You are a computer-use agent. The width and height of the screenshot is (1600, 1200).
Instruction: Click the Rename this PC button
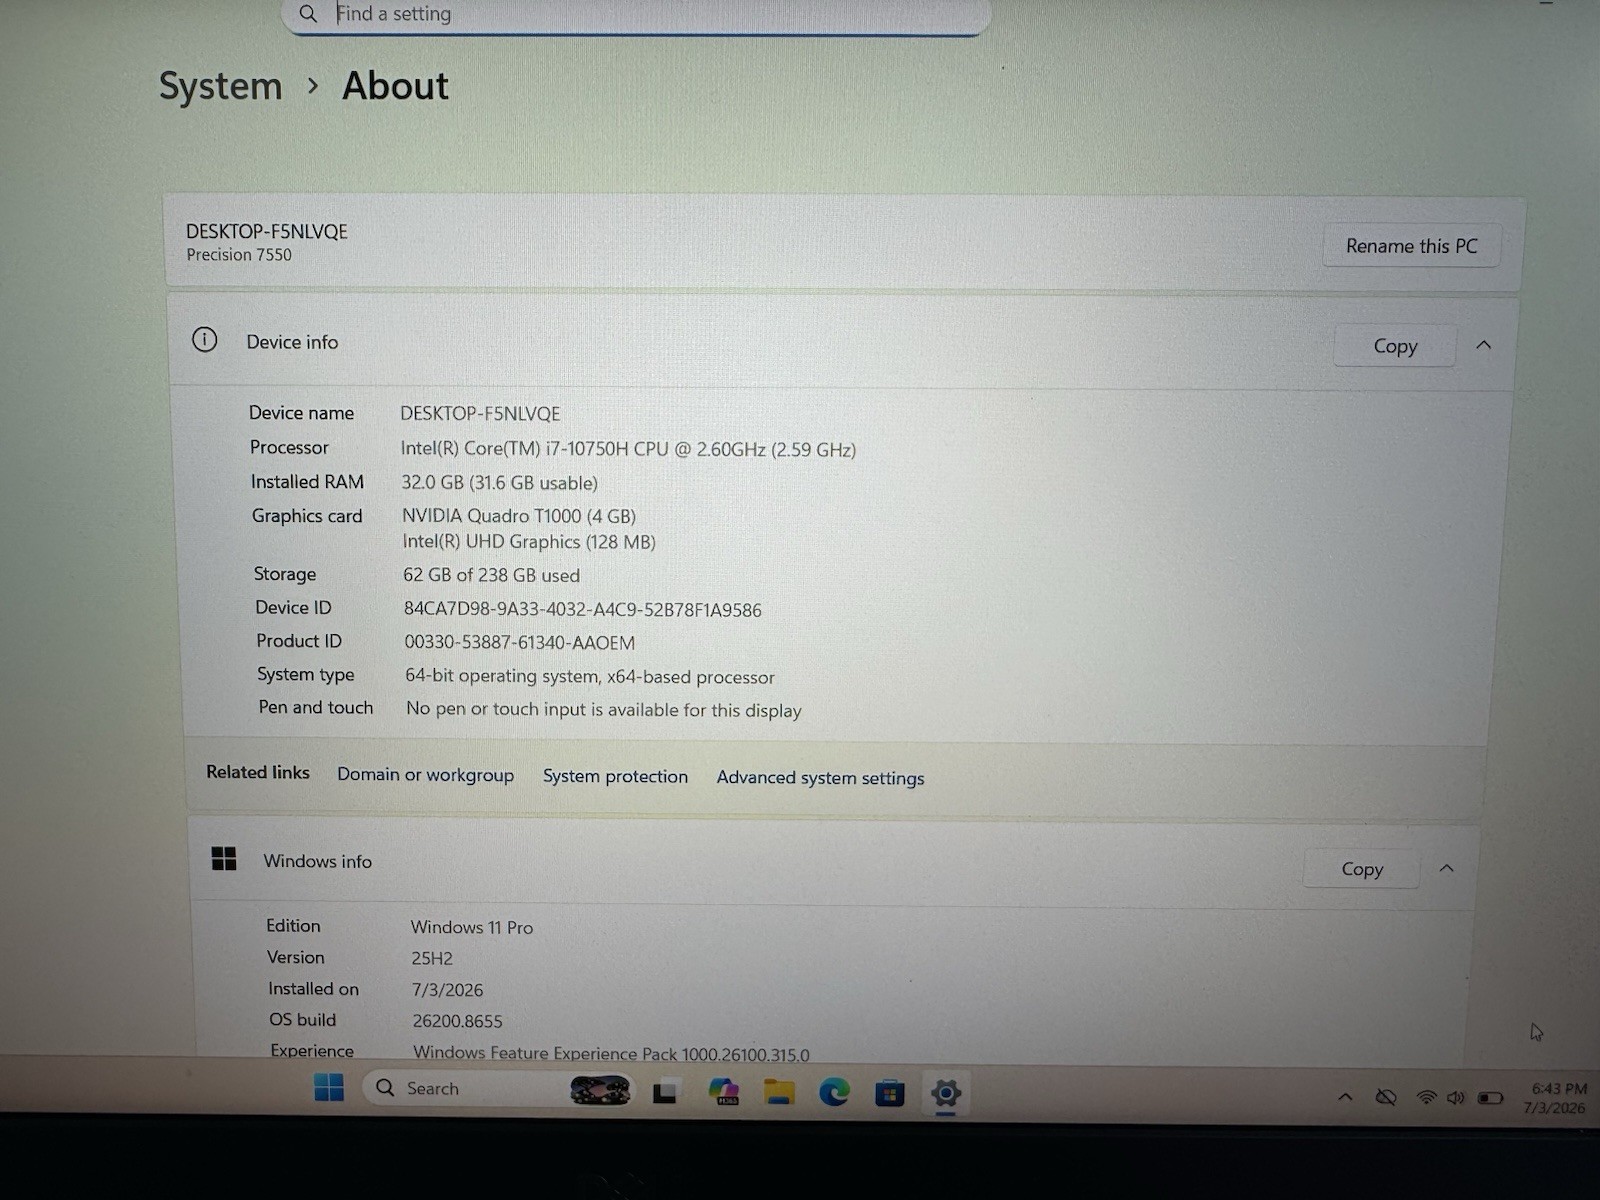(x=1411, y=246)
